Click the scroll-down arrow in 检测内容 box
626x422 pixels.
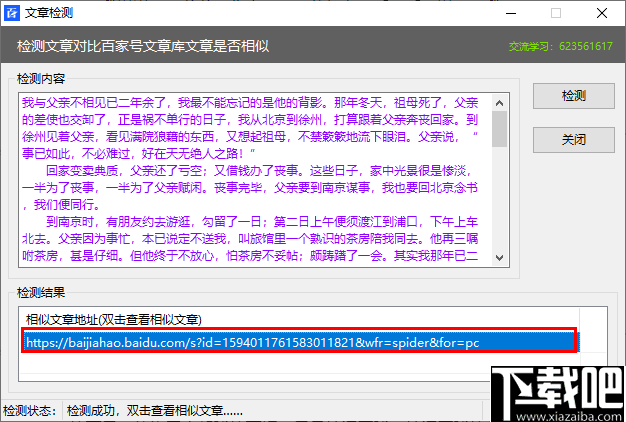point(499,258)
